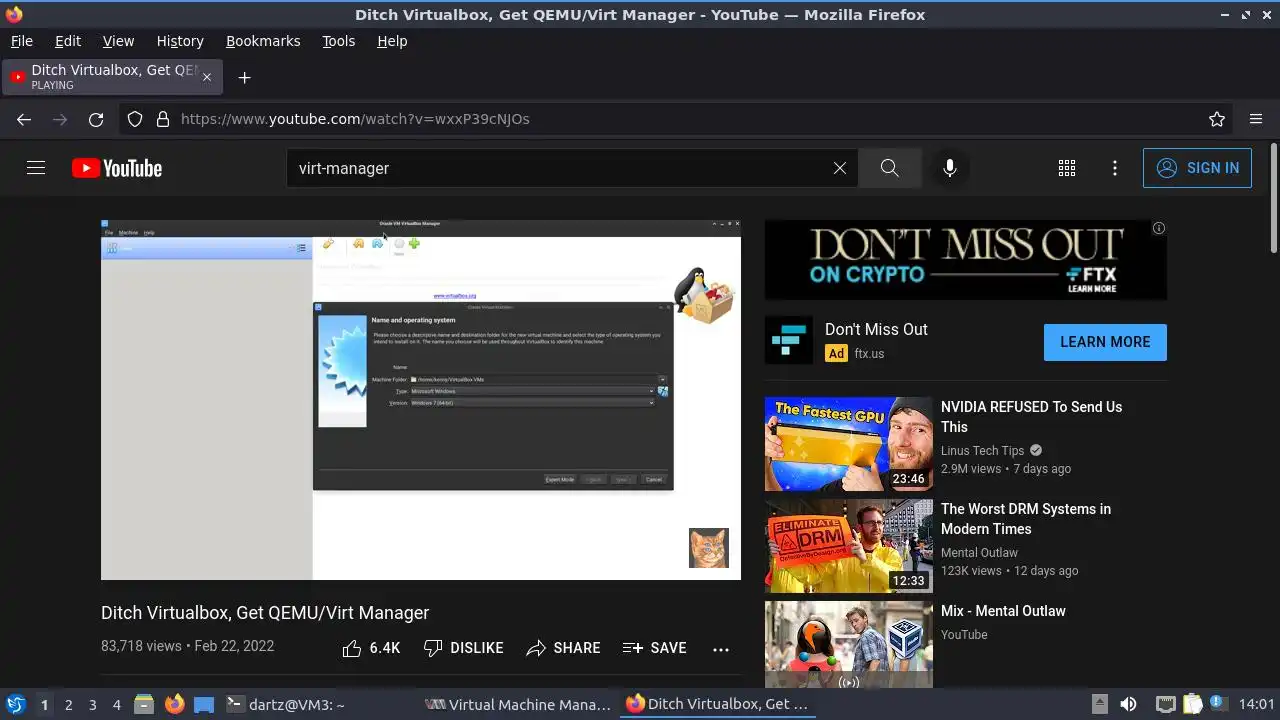Click the video player area

pos(421,400)
